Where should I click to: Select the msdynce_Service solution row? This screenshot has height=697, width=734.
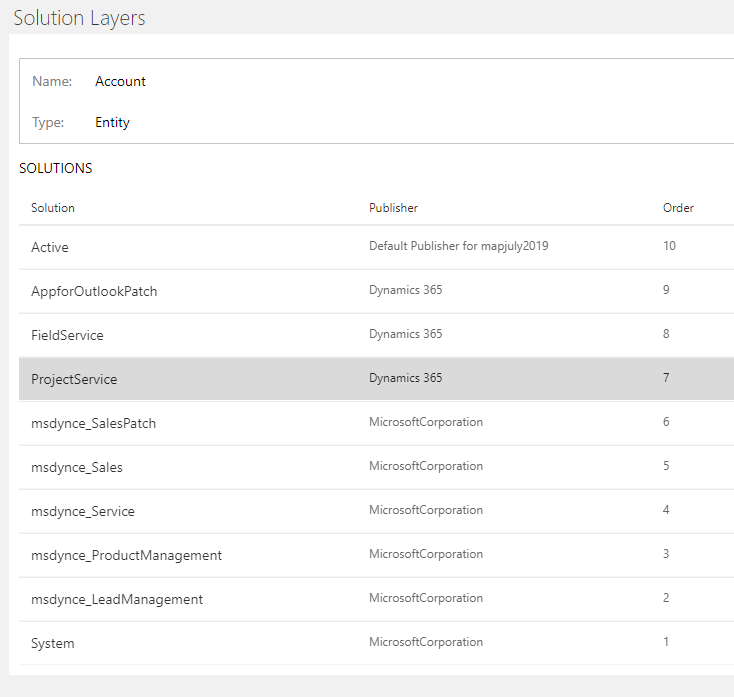click(x=376, y=511)
